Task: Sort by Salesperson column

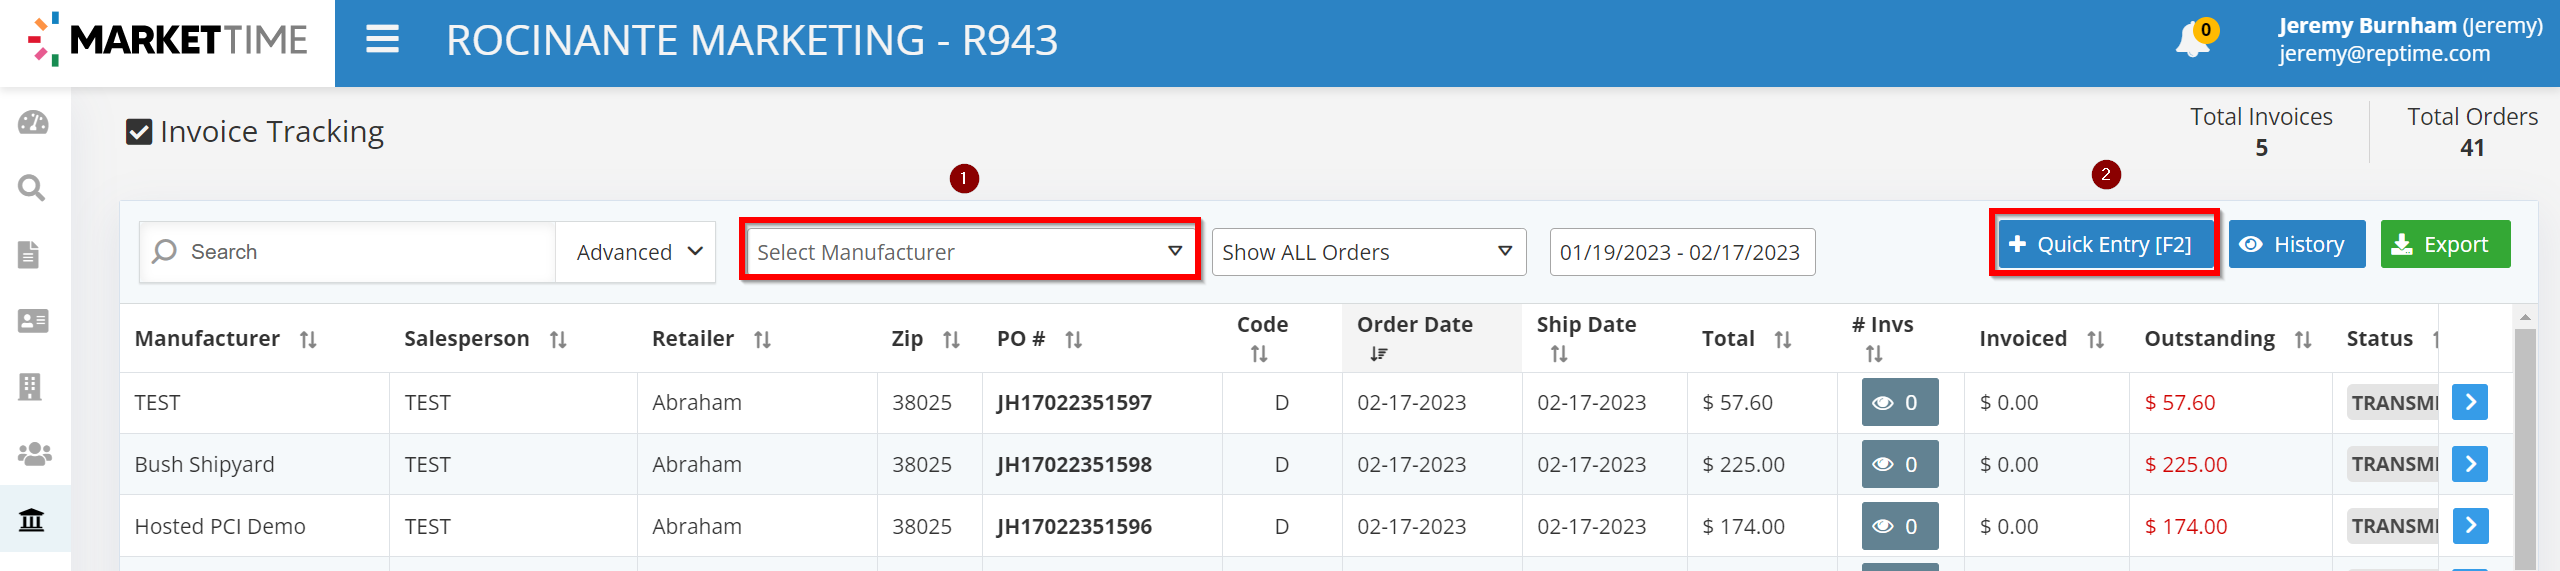Action: 558,340
